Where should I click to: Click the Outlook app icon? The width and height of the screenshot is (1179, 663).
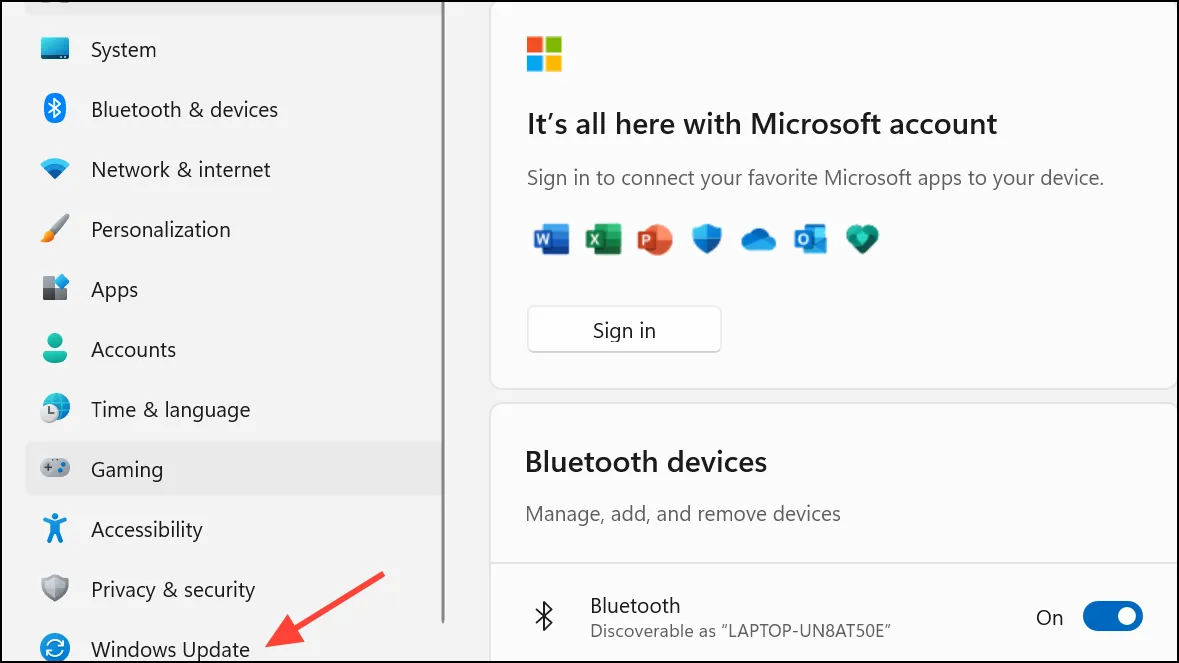pyautogui.click(x=811, y=239)
